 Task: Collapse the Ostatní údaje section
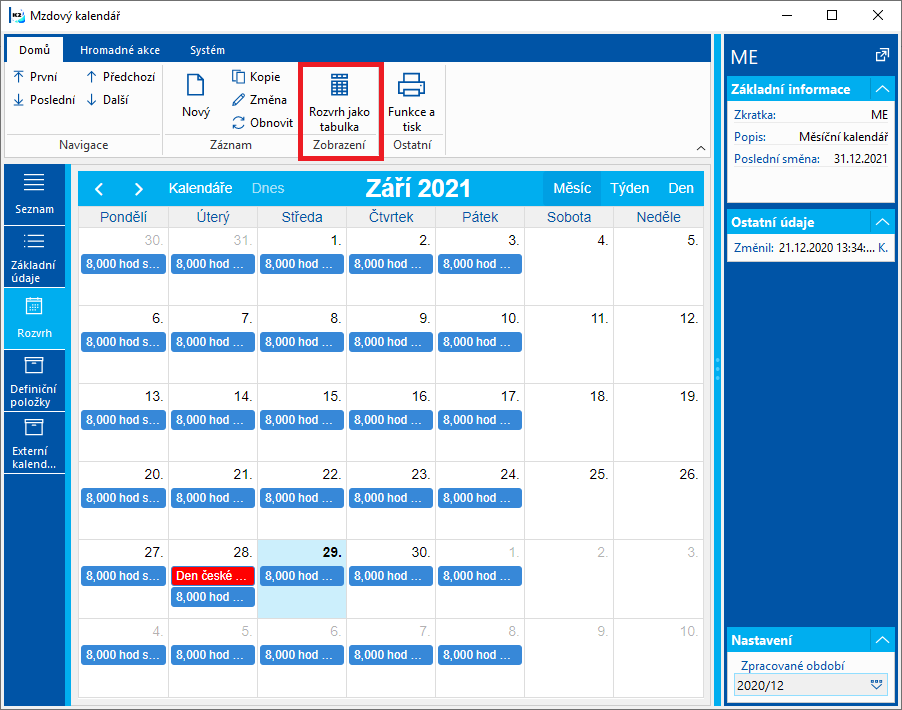click(x=882, y=222)
